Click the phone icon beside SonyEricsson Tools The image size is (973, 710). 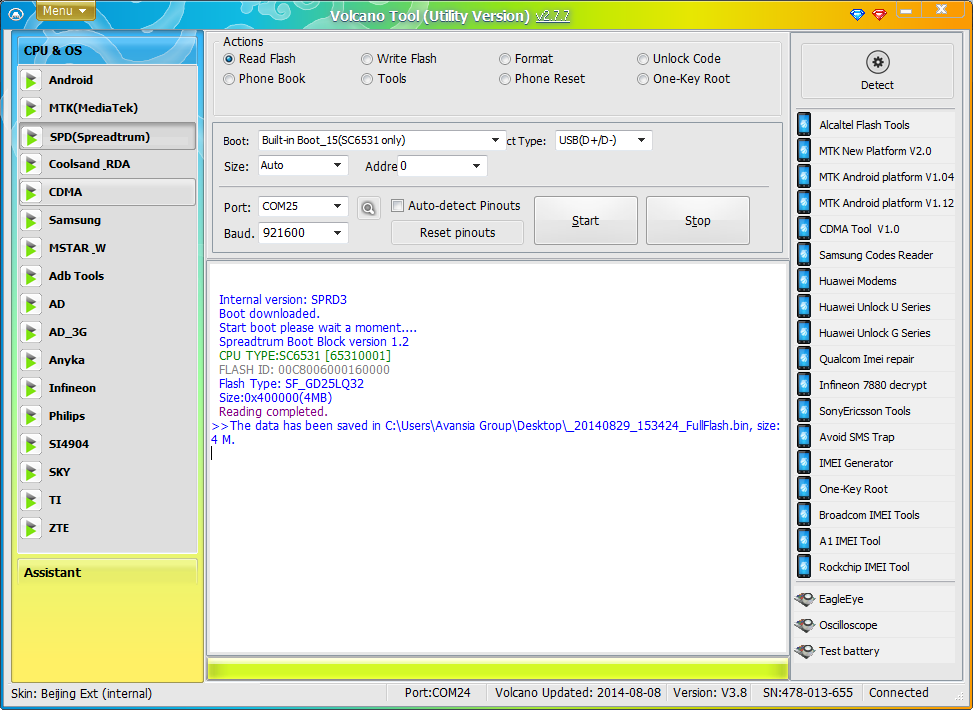804,411
